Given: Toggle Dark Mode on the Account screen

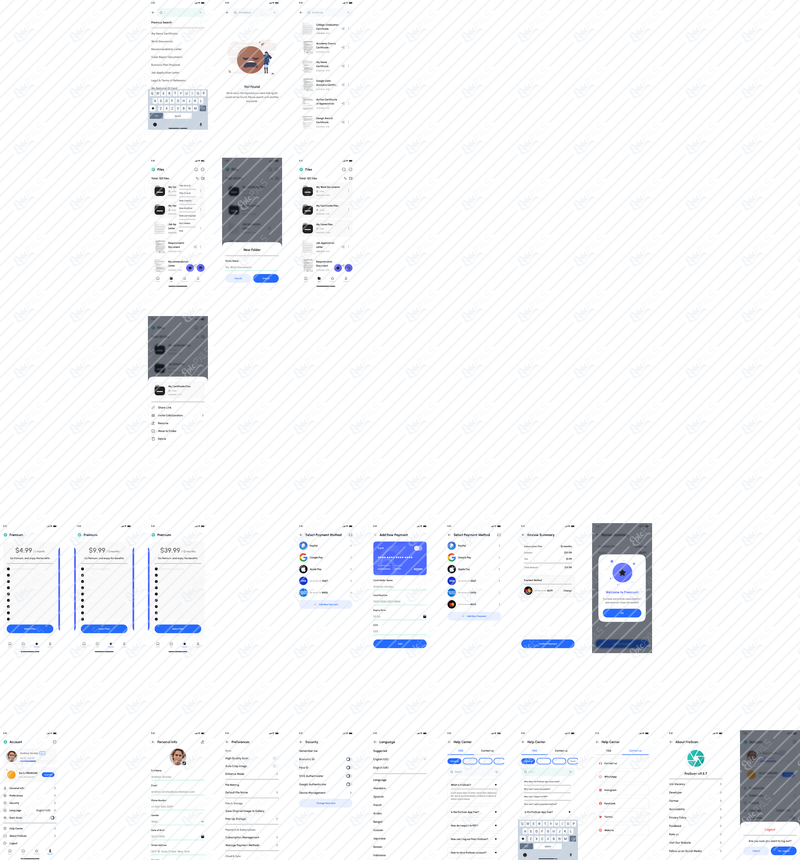Looking at the screenshot, I should [52, 818].
